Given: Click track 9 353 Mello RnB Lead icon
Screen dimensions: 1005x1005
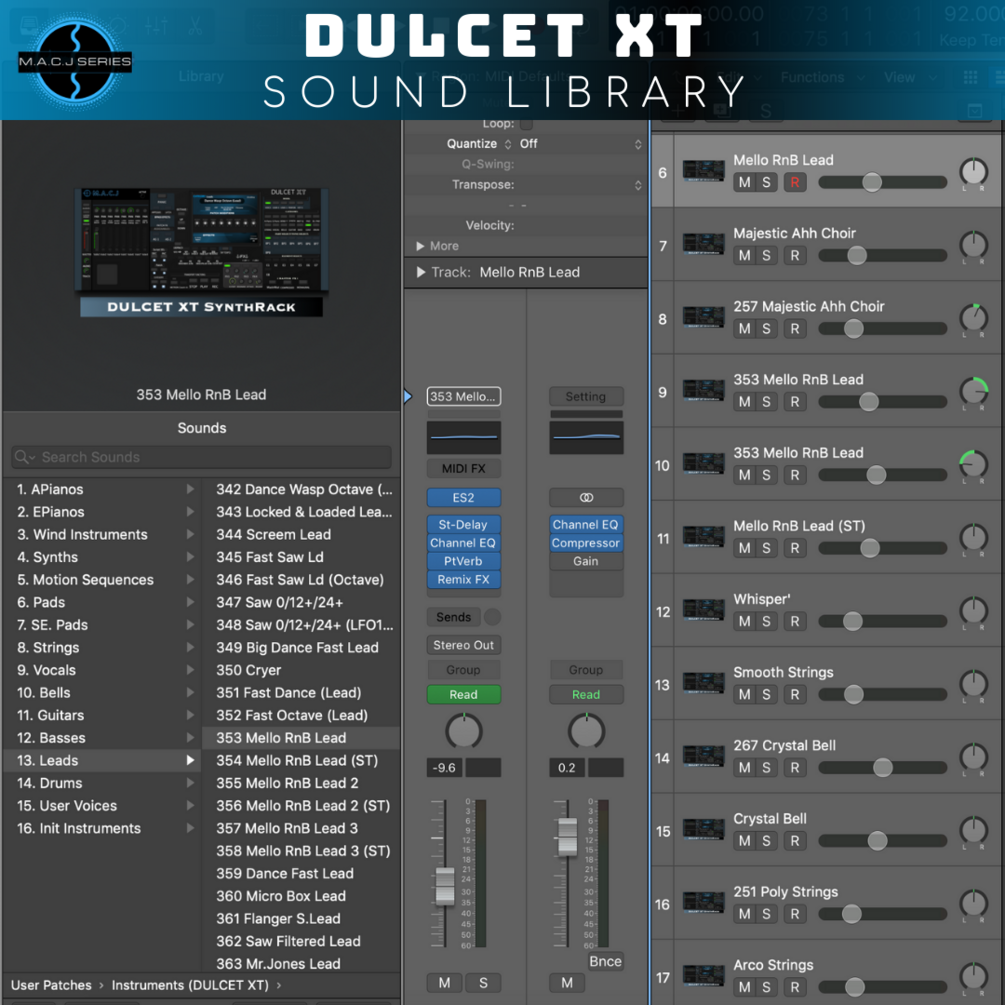Looking at the screenshot, I should click(x=703, y=390).
